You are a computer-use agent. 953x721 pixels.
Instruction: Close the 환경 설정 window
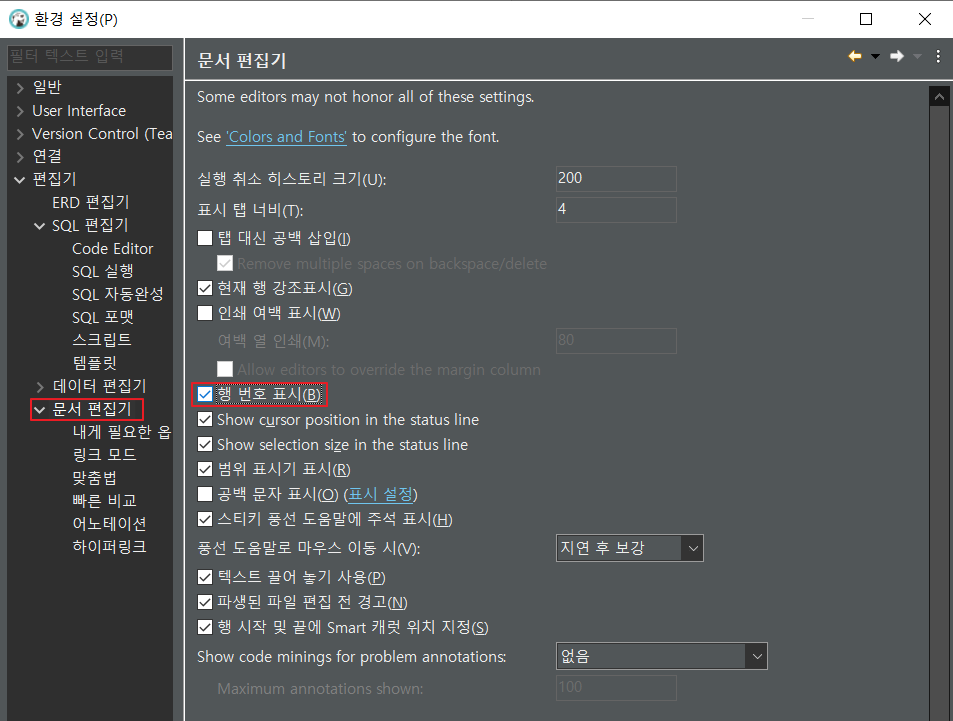click(924, 19)
